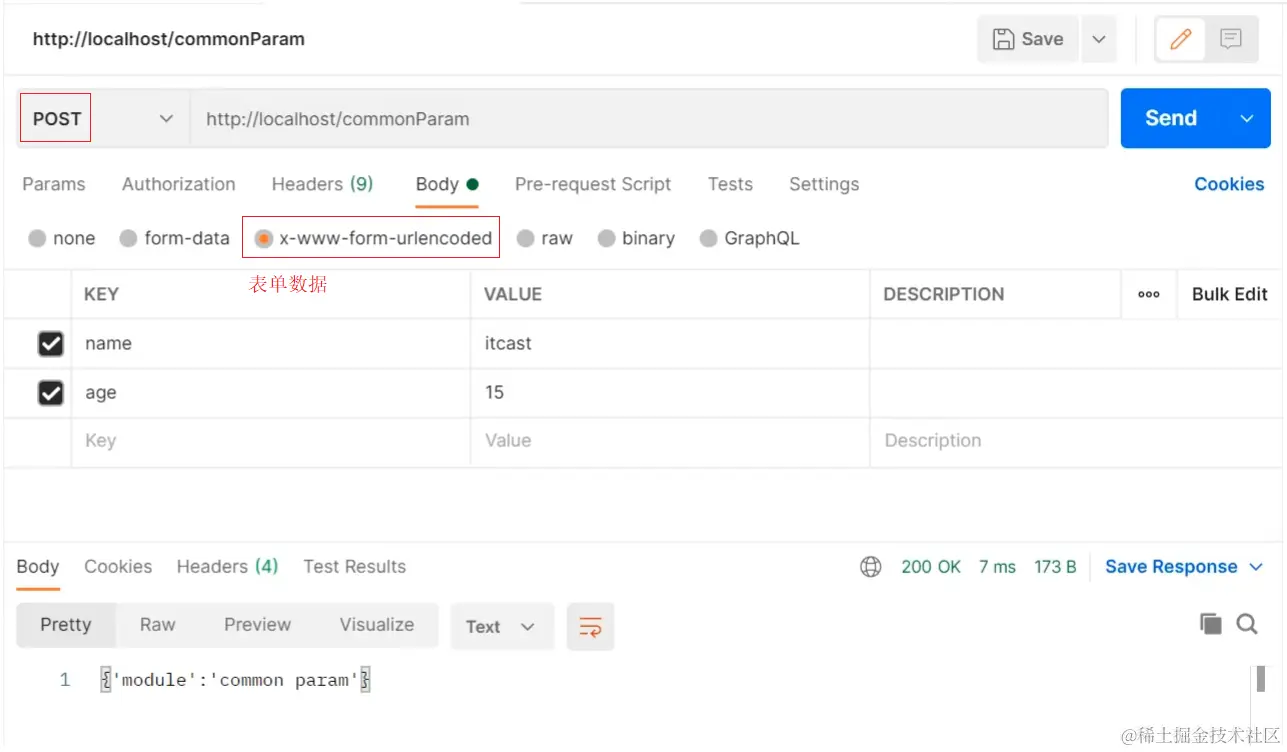
Task: Open the Authorization tab
Action: coord(179,184)
